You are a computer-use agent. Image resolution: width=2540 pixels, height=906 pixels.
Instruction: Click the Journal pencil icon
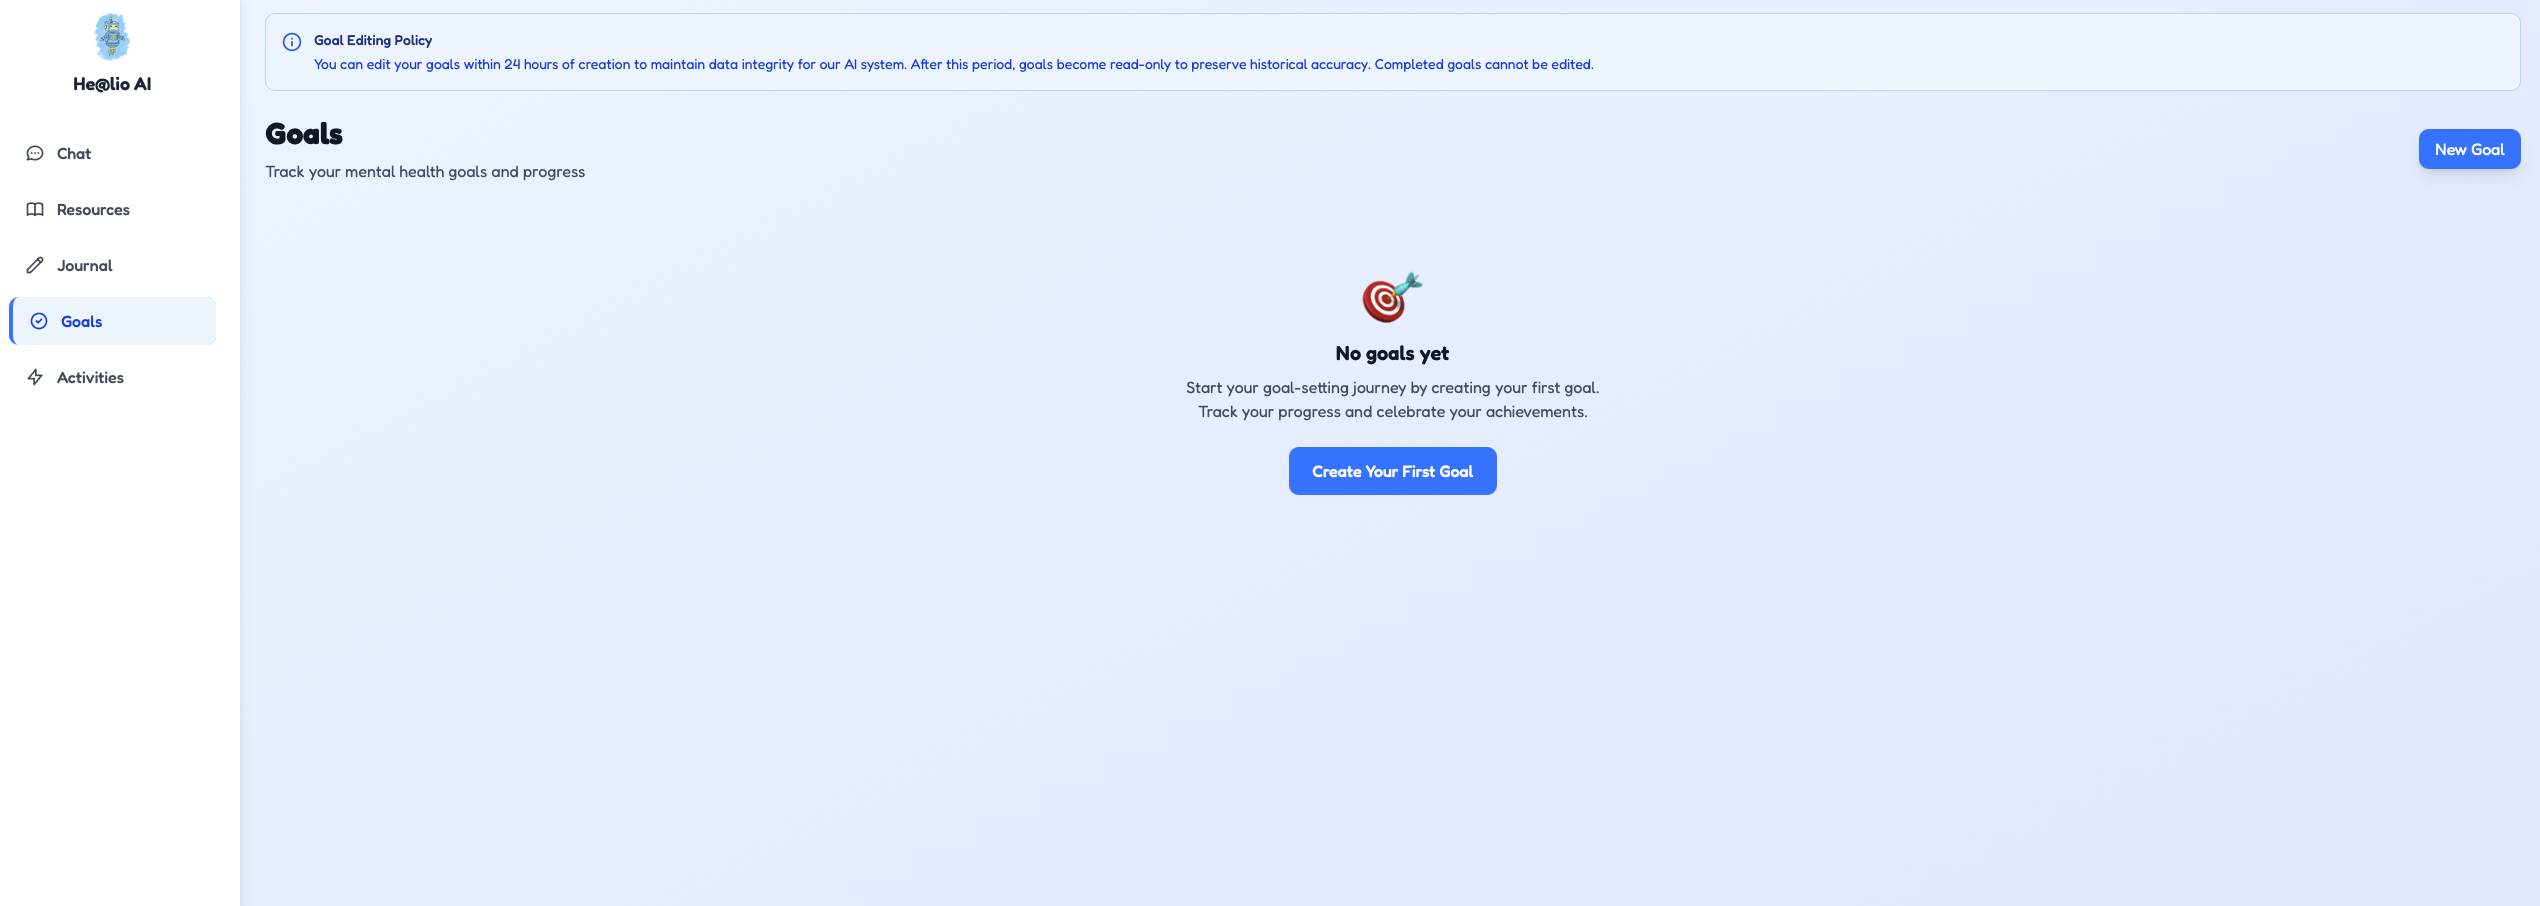coord(35,265)
